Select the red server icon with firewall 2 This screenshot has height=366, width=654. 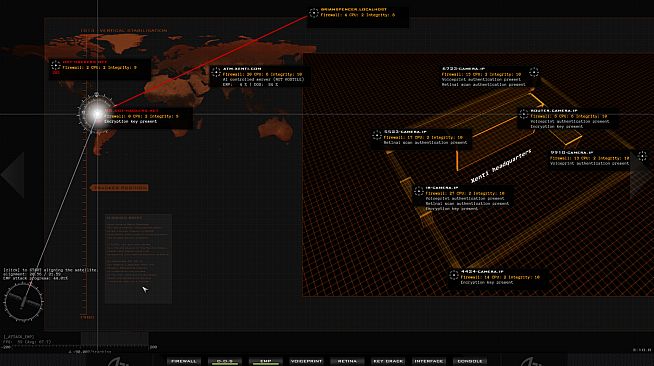(x=55, y=65)
